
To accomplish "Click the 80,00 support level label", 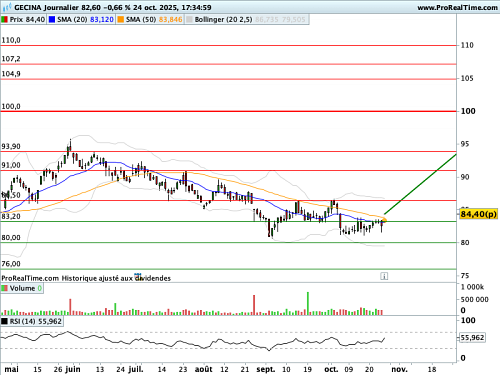I will [x=11, y=238].
